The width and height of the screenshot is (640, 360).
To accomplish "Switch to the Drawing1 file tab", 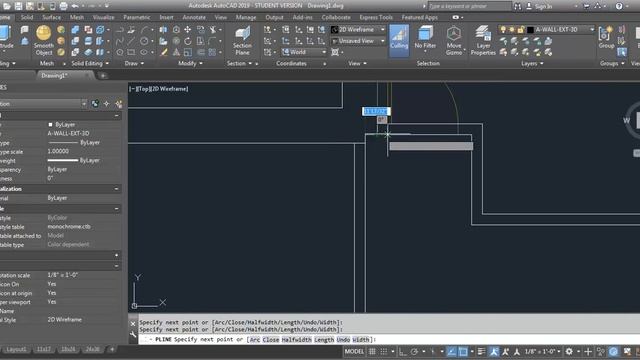I will pyautogui.click(x=54, y=76).
